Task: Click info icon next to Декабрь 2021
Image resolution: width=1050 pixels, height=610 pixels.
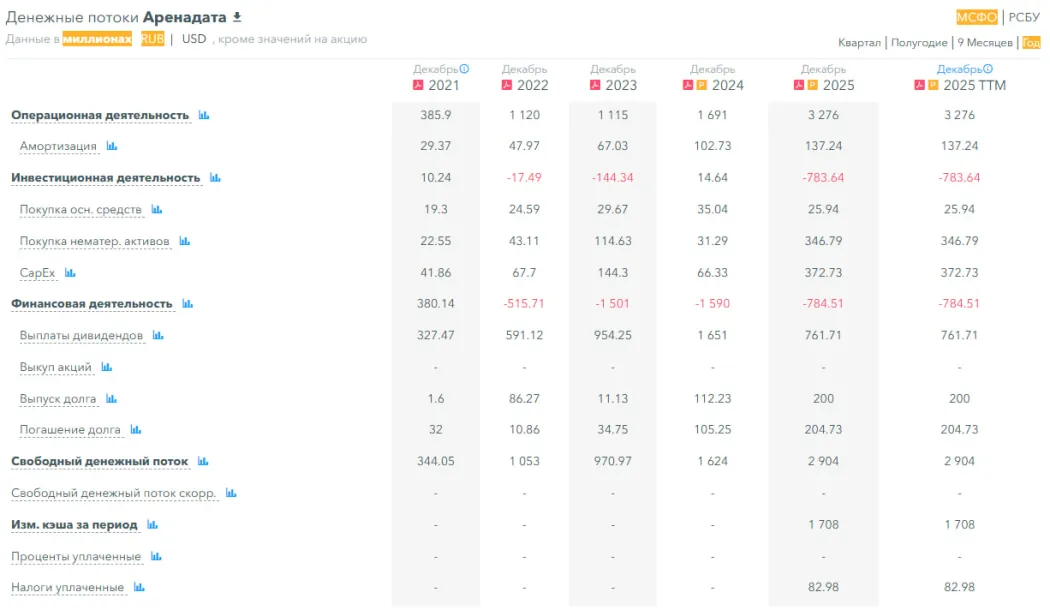Action: [x=464, y=69]
